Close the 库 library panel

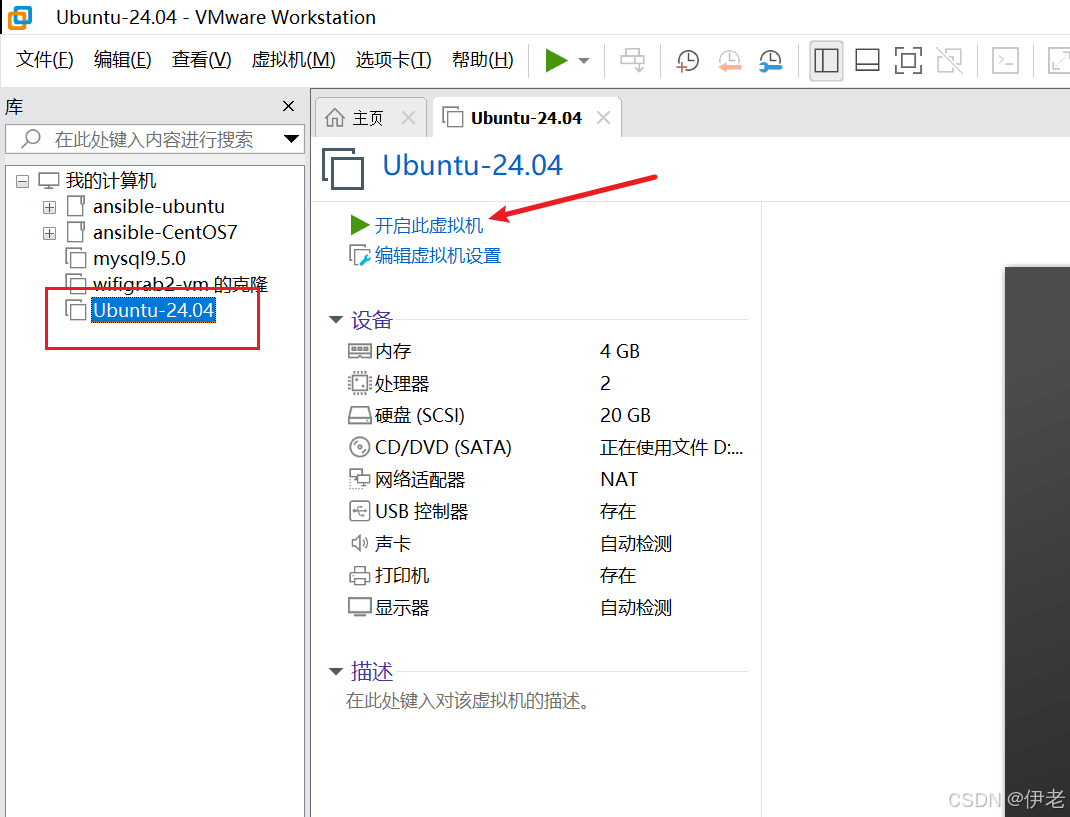pyautogui.click(x=288, y=106)
